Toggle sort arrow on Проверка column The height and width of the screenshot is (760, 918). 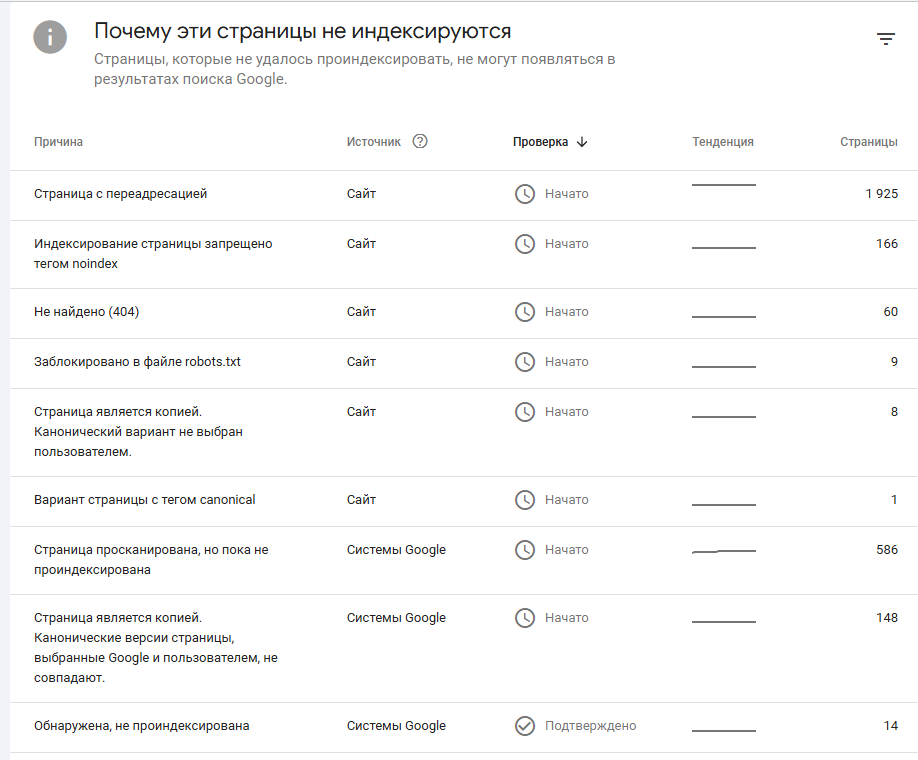click(581, 142)
